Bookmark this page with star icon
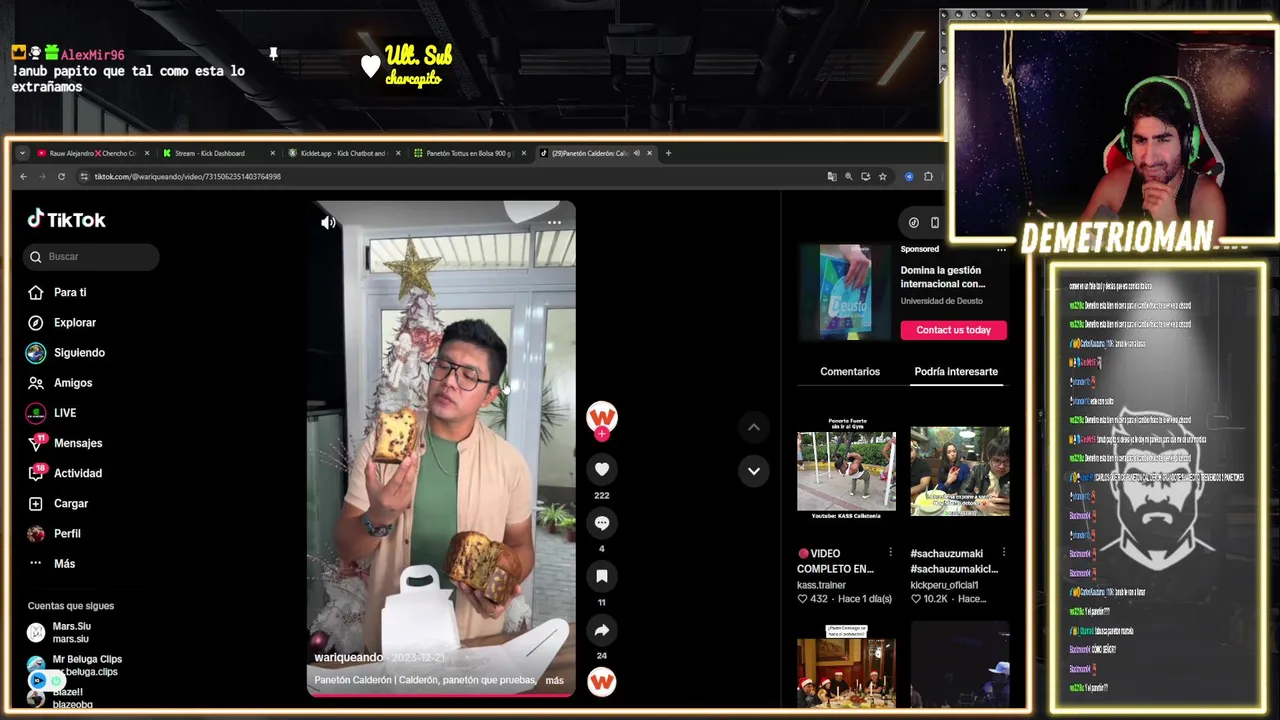 click(x=882, y=176)
